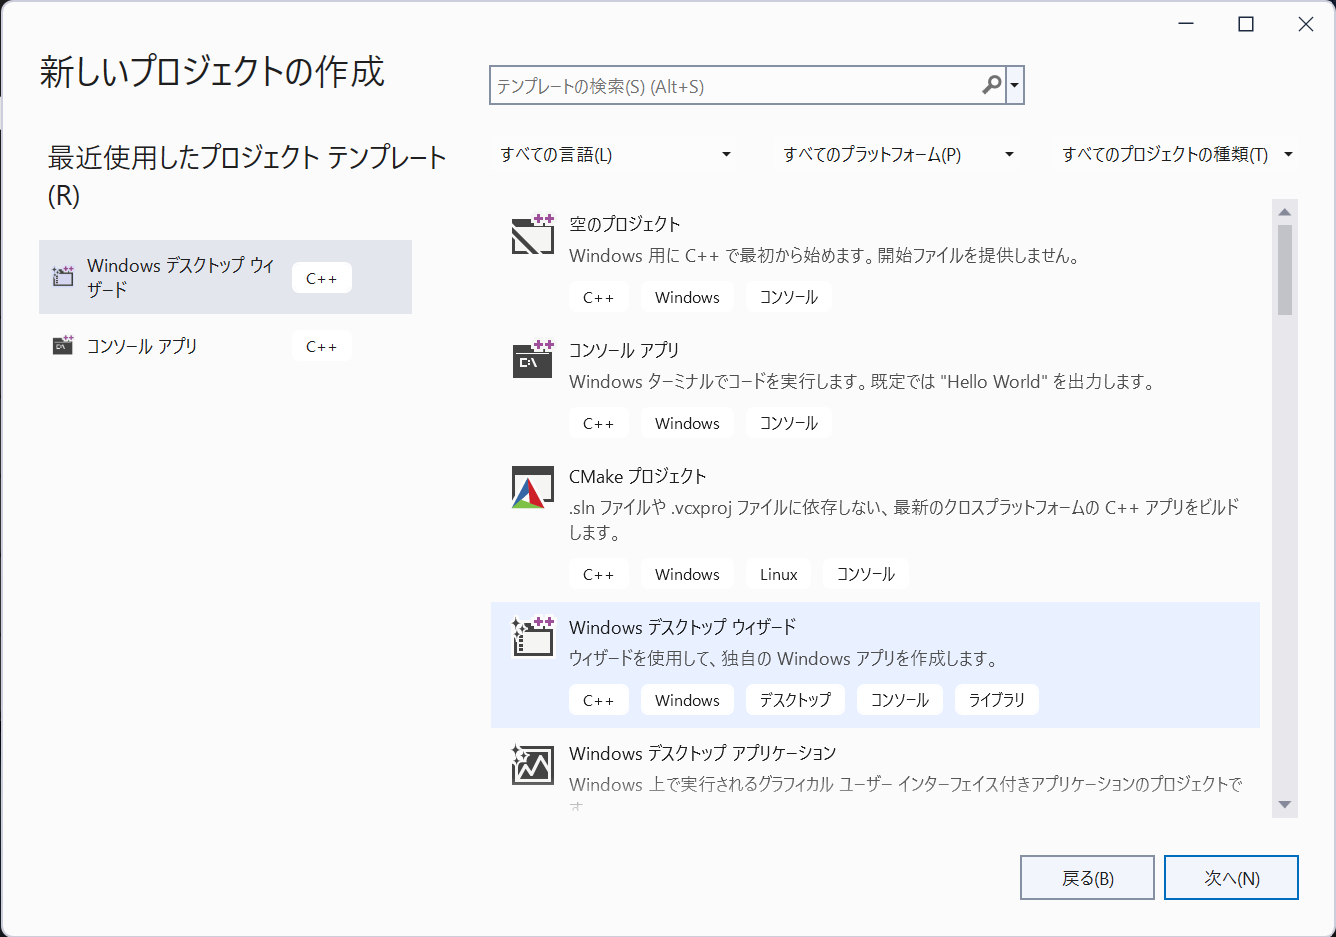Maximize the 新しいプロジェクトの作成 window
Image resolution: width=1336 pixels, height=937 pixels.
(x=1246, y=24)
